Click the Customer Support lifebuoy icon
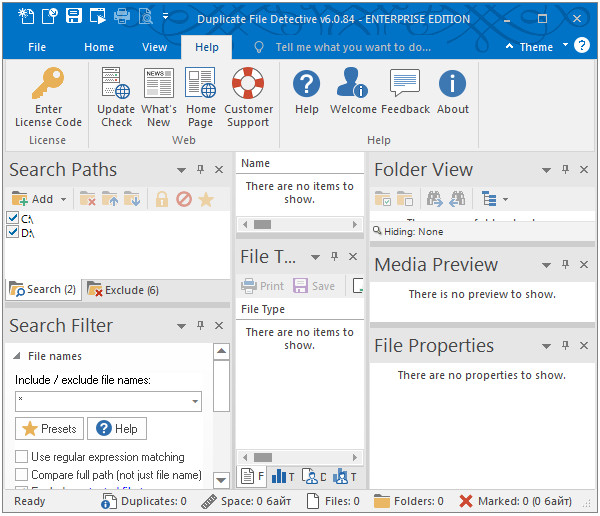The width and height of the screenshot is (600, 516). pos(248,84)
